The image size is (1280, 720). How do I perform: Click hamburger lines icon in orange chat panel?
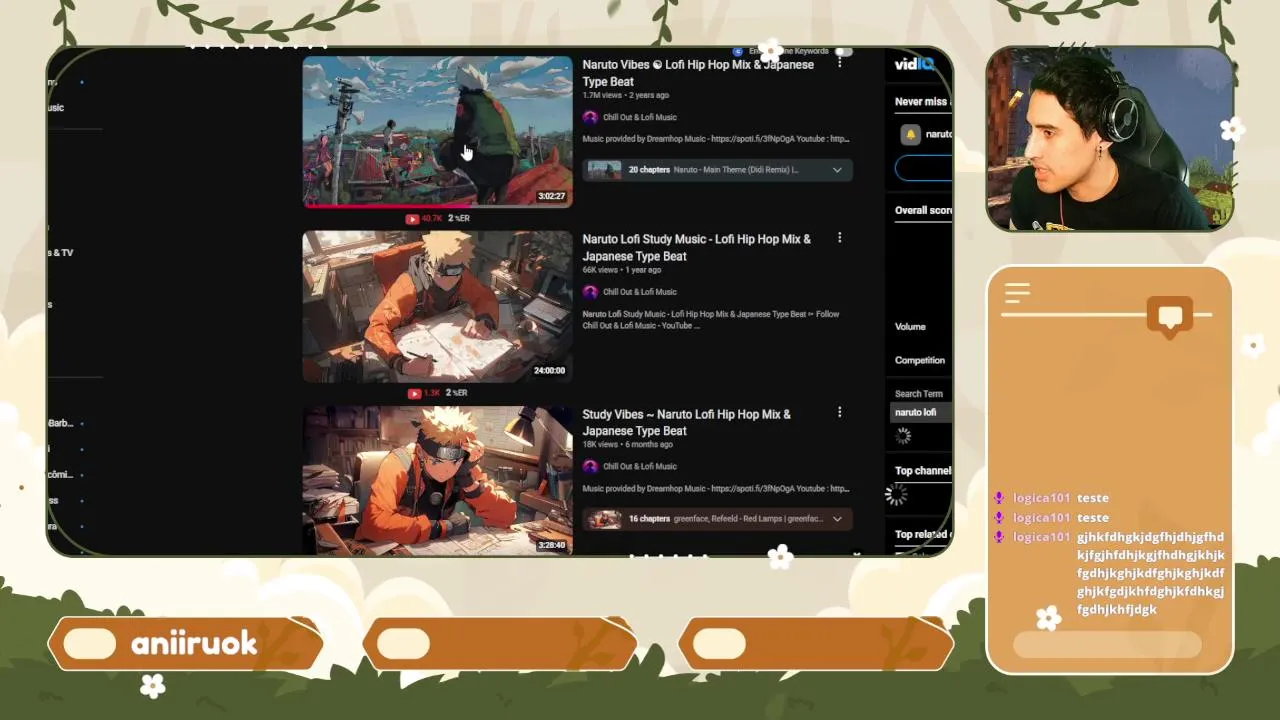(x=1017, y=293)
